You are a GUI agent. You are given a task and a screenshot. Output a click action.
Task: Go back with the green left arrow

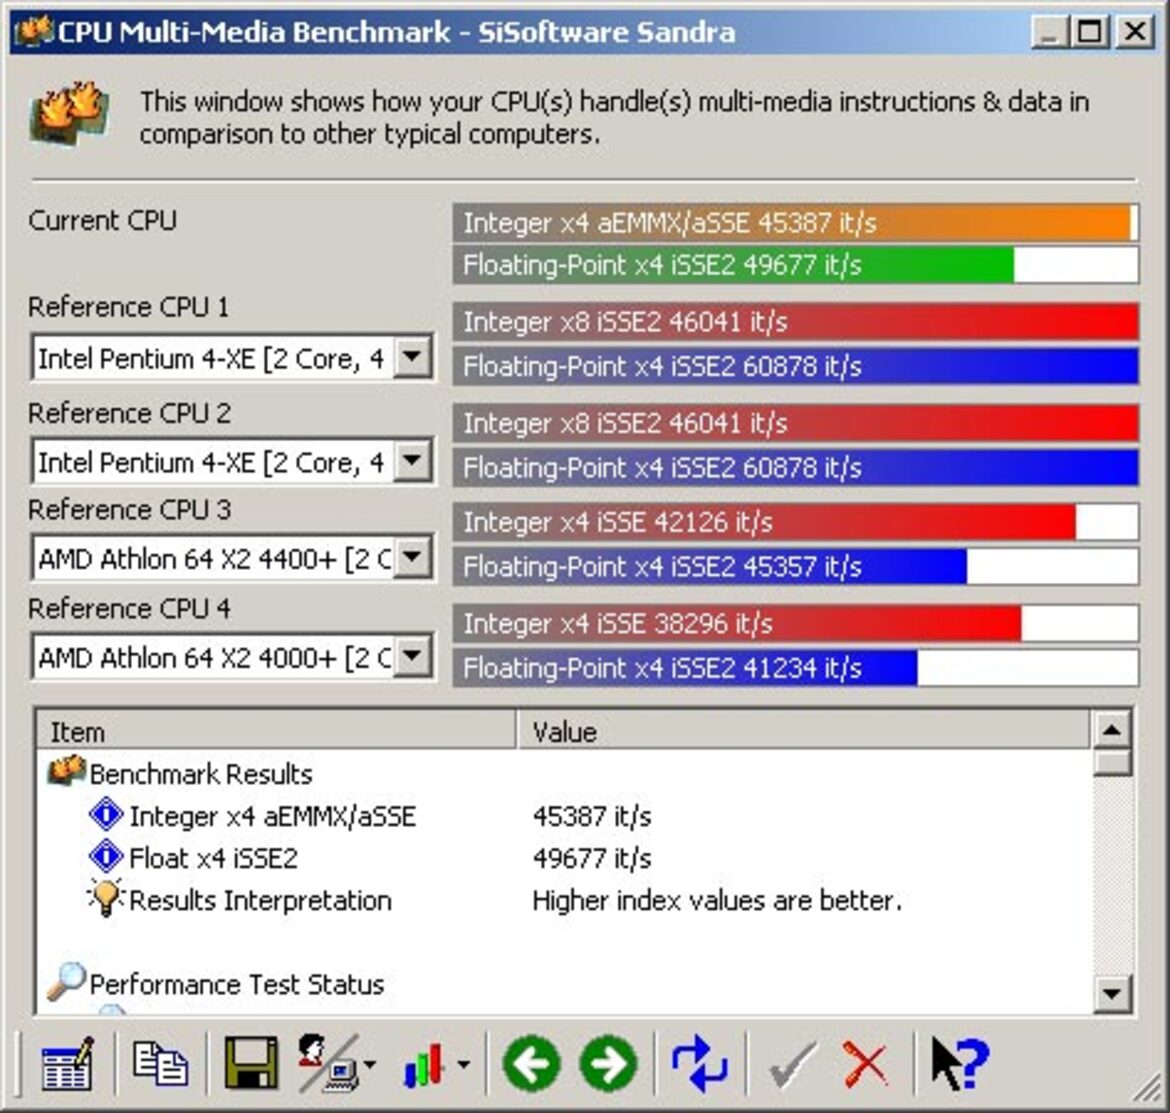click(x=532, y=1063)
